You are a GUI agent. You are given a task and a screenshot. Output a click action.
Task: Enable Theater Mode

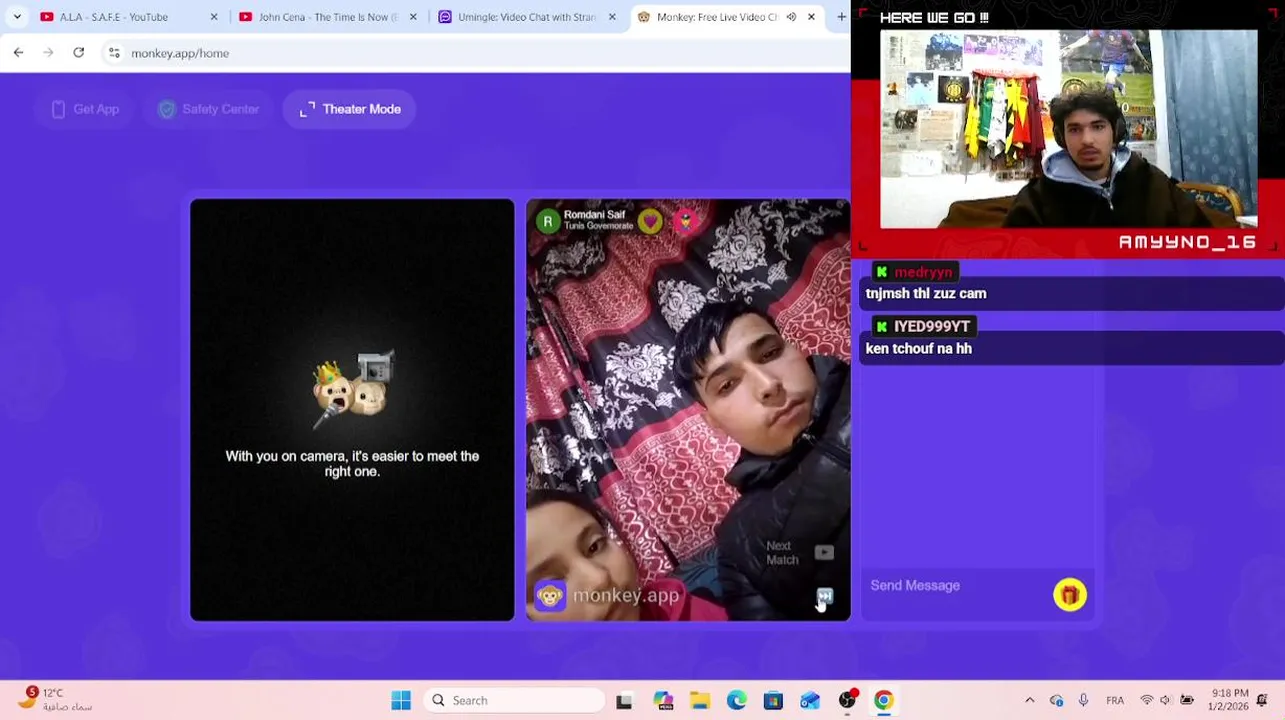349,109
